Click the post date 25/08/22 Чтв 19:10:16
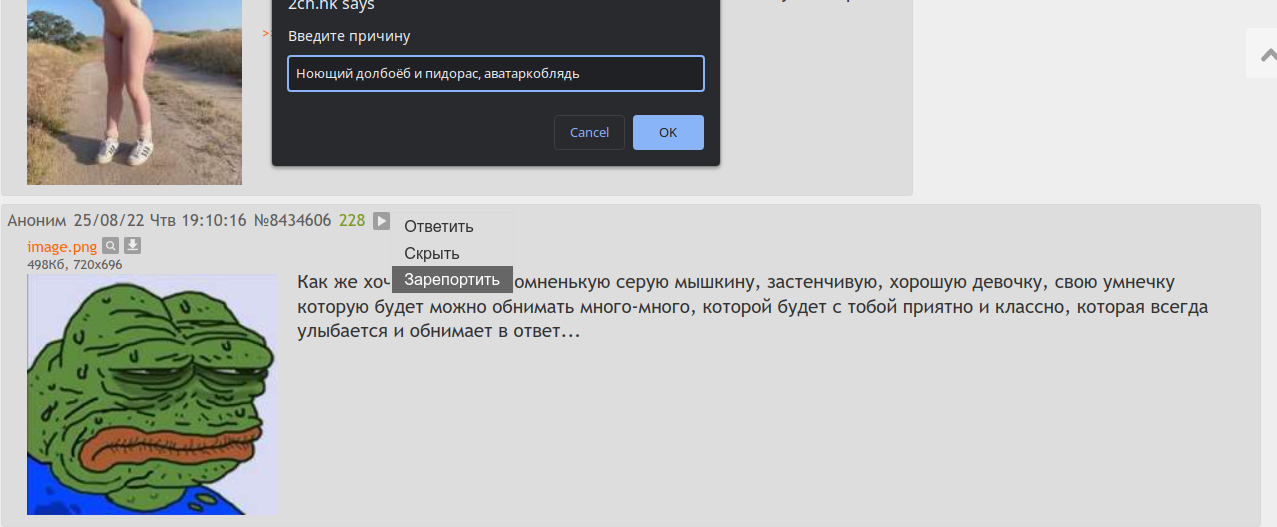This screenshot has height=527, width=1277. pyautogui.click(x=160, y=220)
